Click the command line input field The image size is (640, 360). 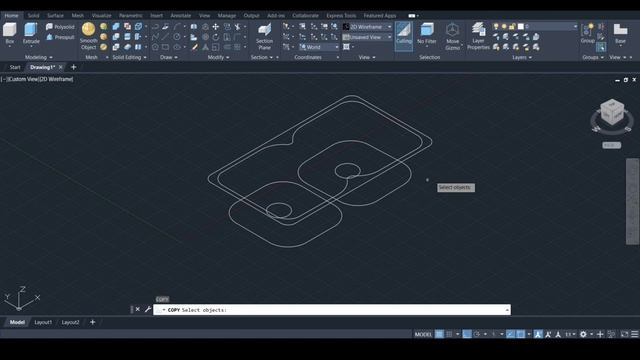click(x=332, y=310)
